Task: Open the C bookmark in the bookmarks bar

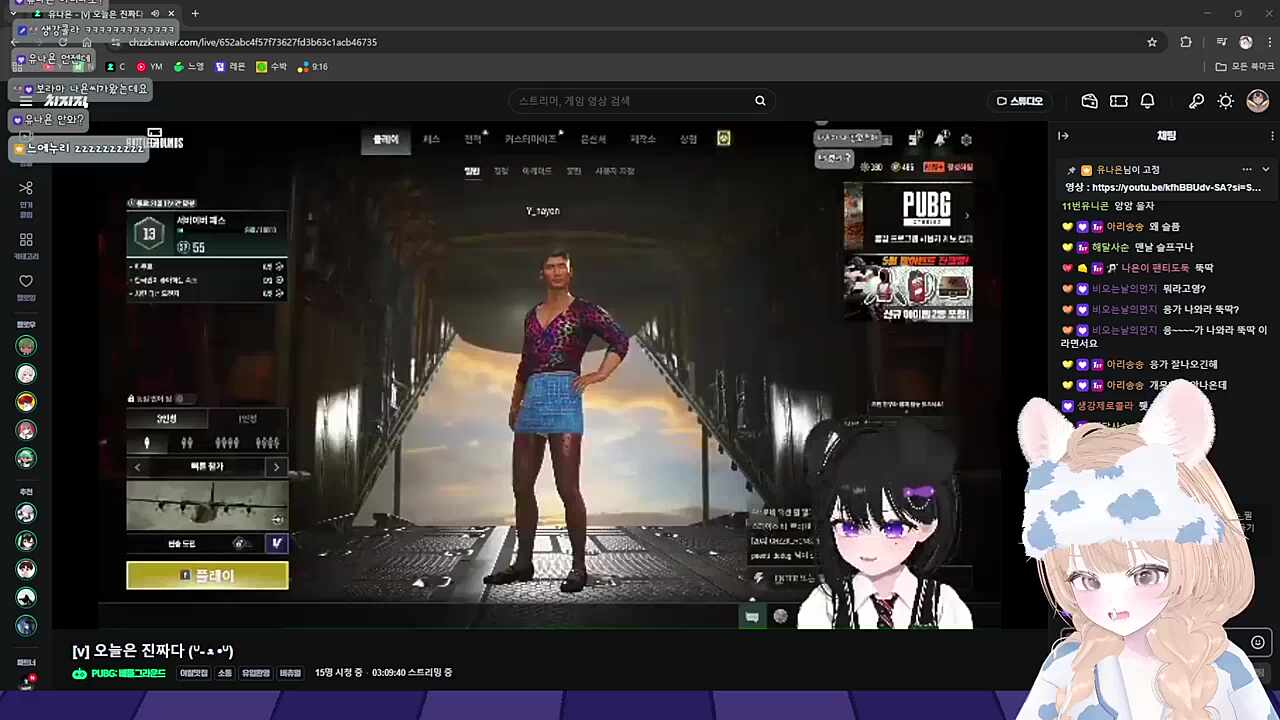Action: click(116, 67)
